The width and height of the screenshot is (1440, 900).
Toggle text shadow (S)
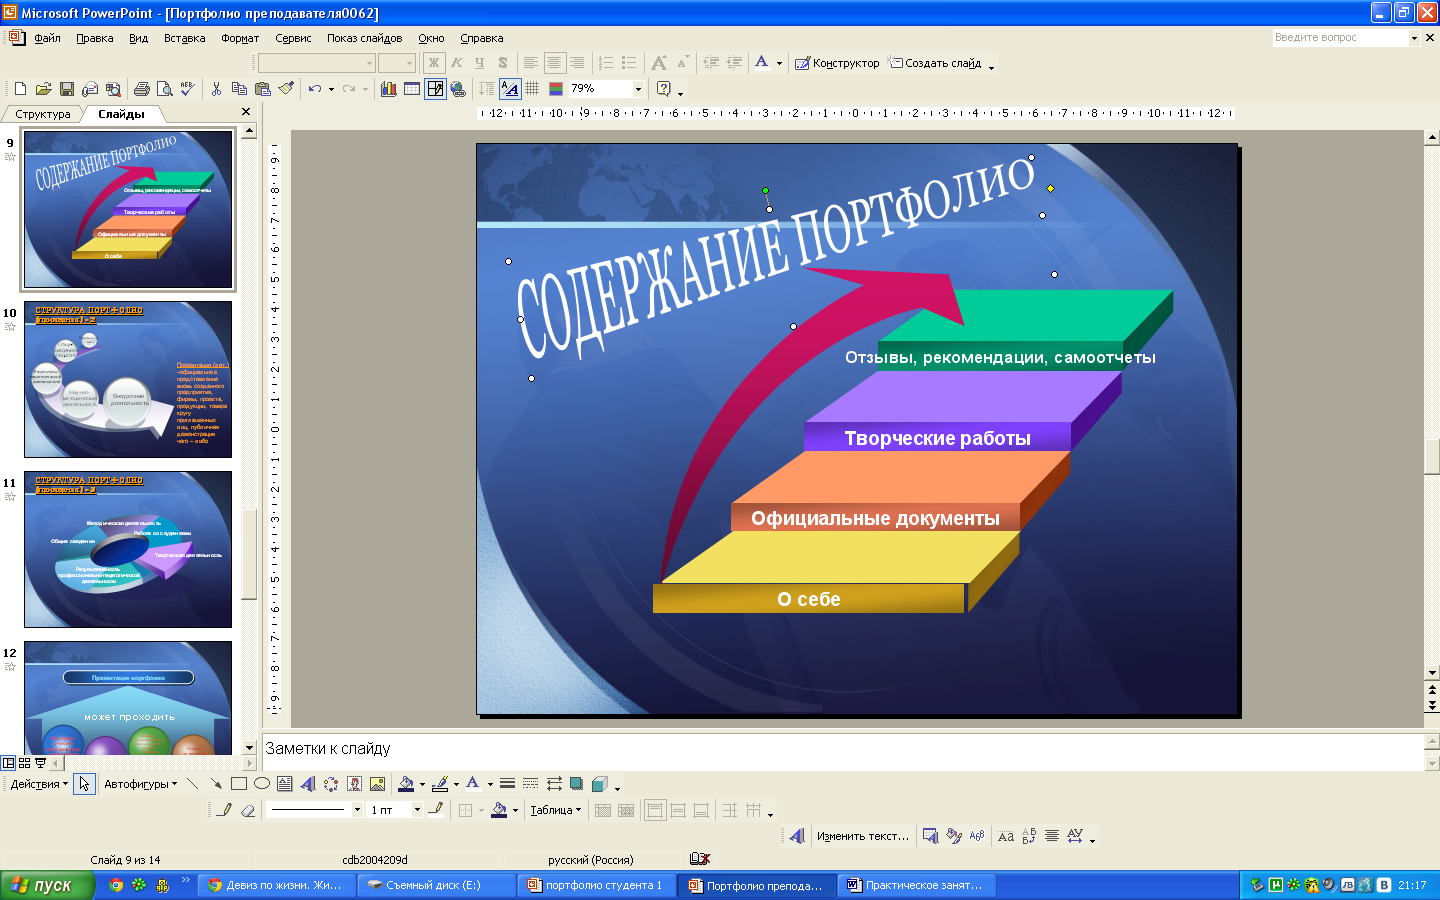pos(503,63)
